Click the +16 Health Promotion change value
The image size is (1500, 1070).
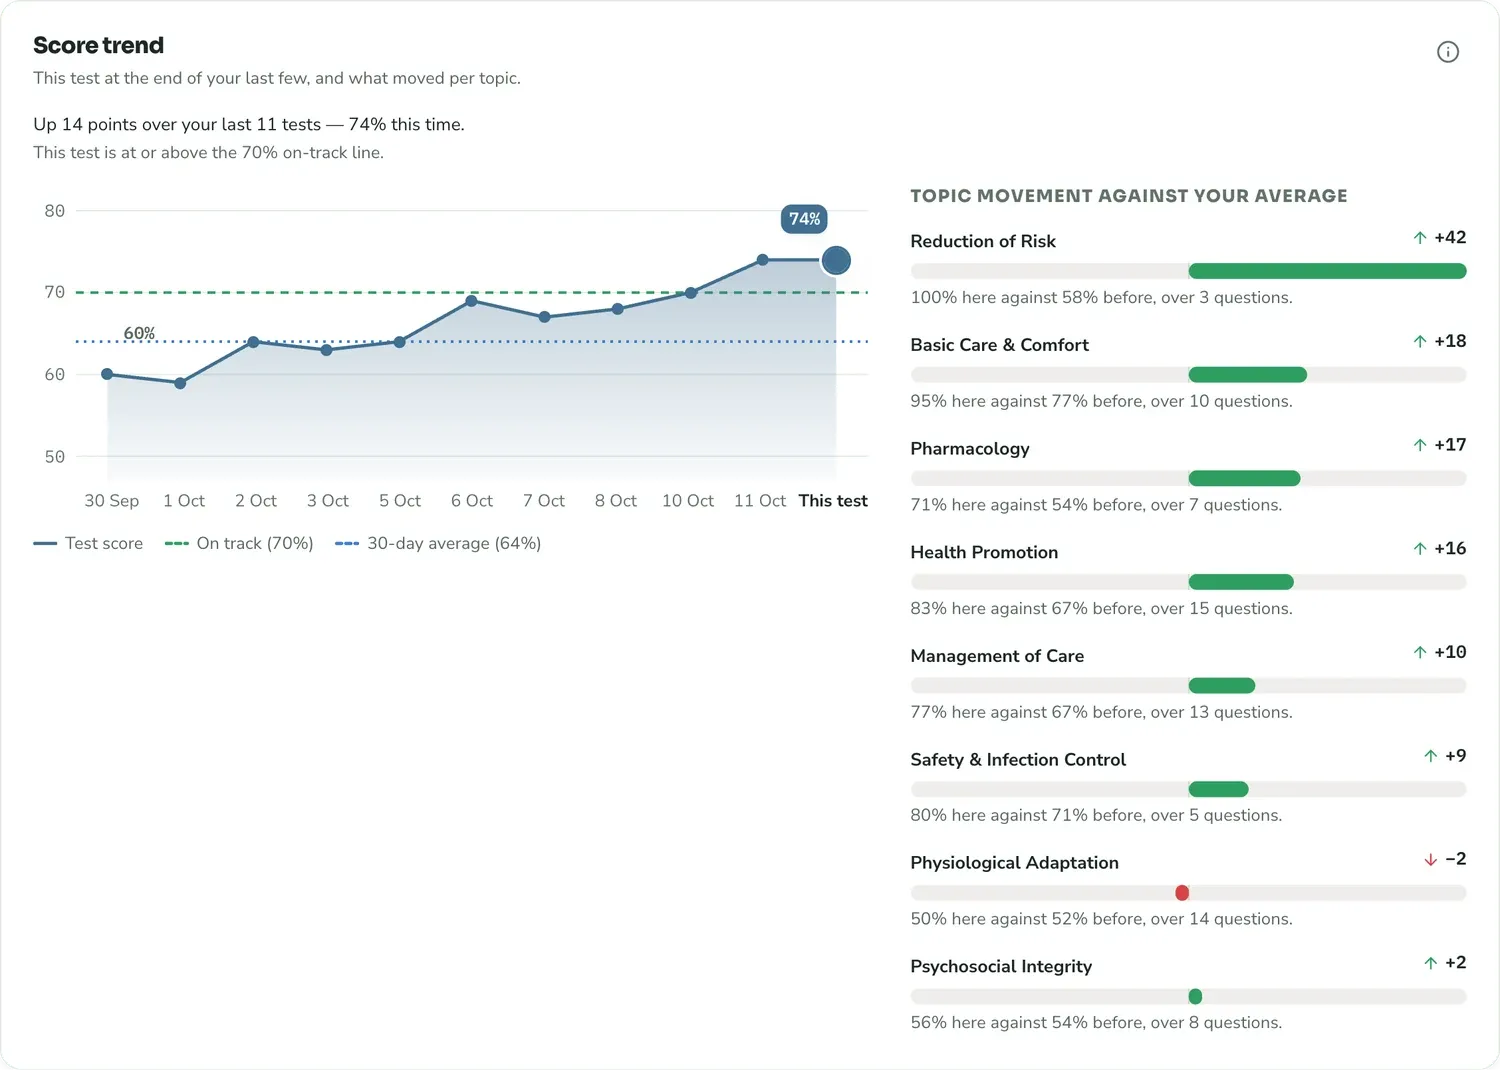[1450, 548]
